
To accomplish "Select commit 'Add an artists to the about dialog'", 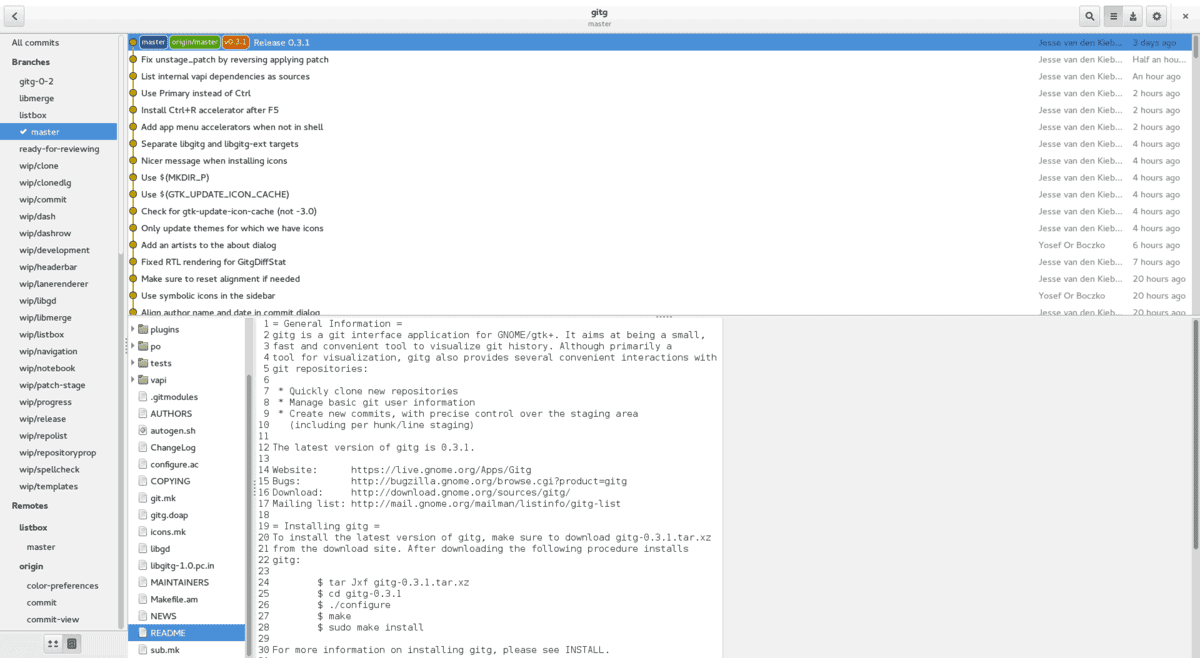I will pyautogui.click(x=659, y=245).
